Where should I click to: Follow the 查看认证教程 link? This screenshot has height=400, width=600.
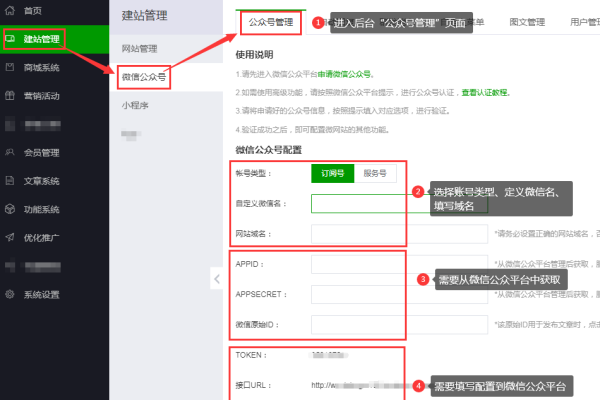pyautogui.click(x=484, y=92)
